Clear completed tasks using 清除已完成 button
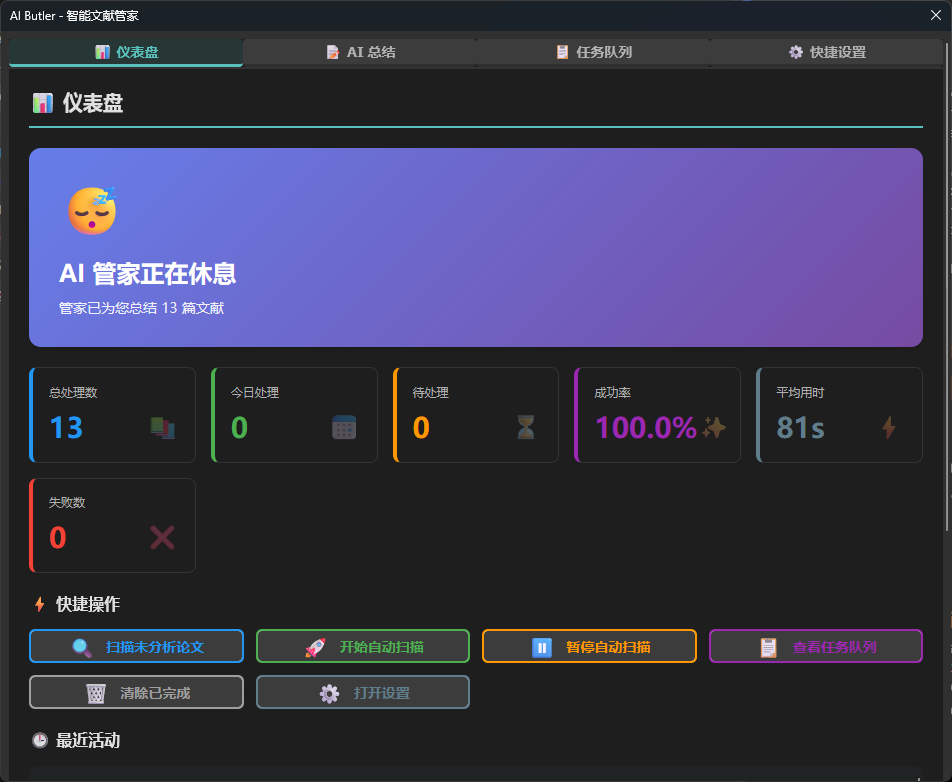 tap(135, 692)
